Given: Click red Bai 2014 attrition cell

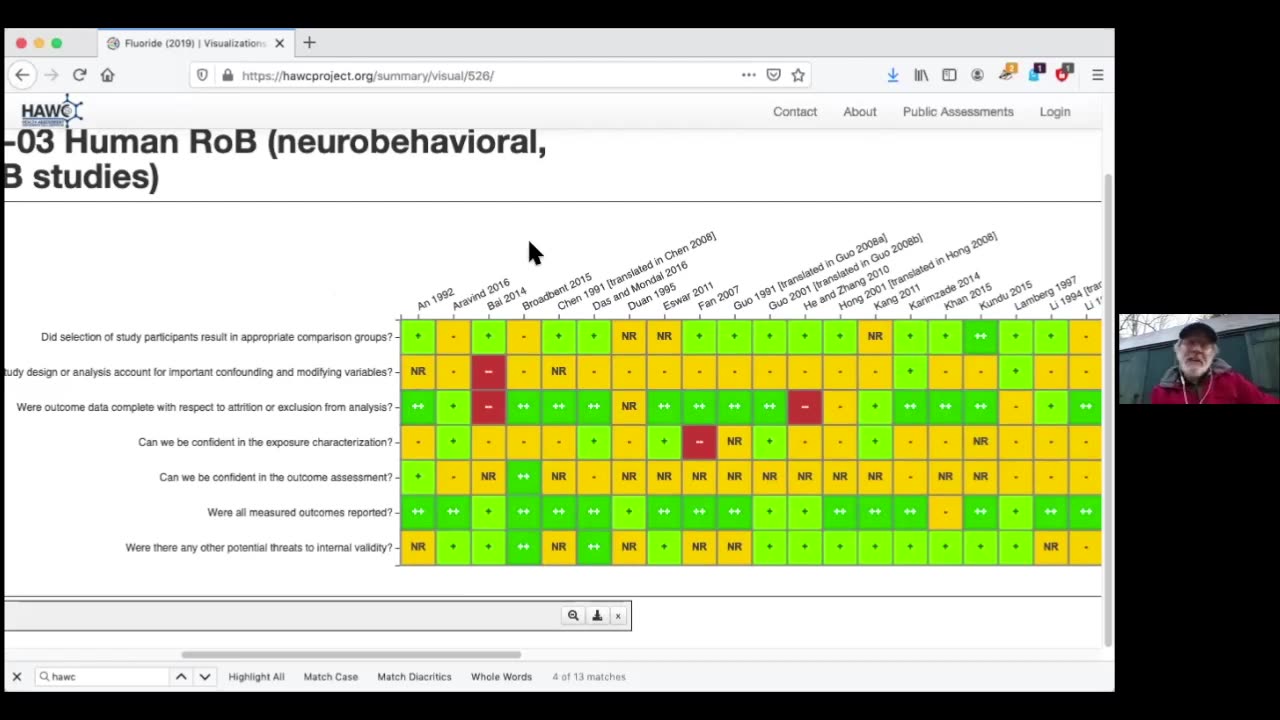Looking at the screenshot, I should pyautogui.click(x=488, y=406).
